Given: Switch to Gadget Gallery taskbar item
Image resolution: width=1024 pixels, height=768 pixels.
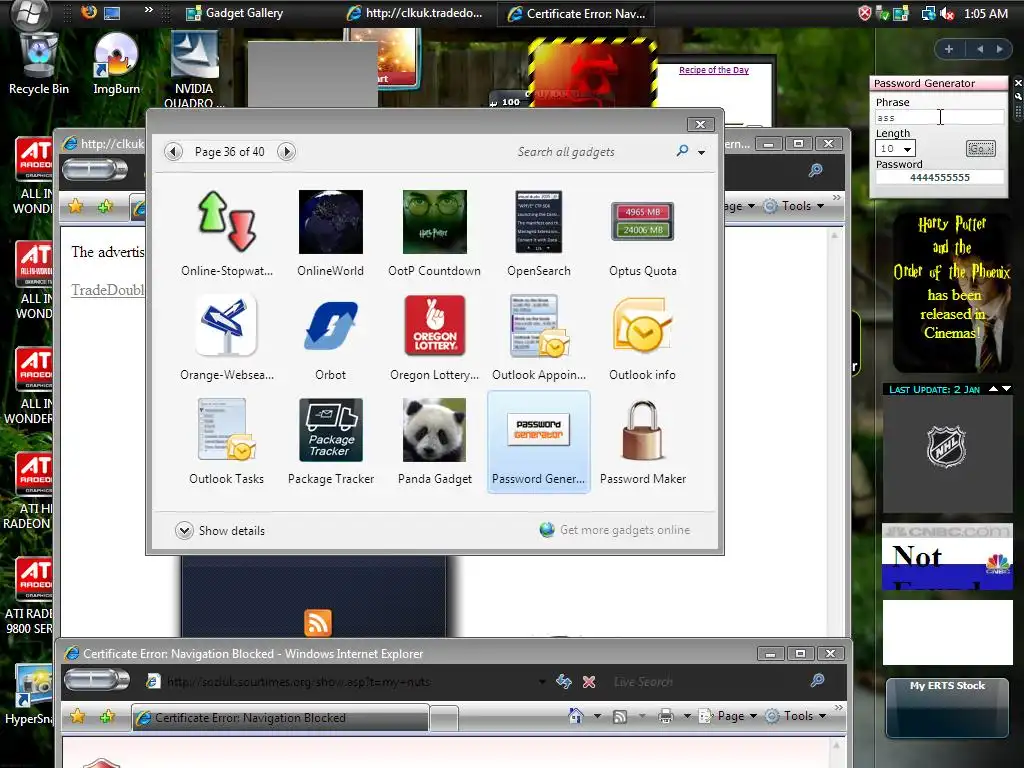Looking at the screenshot, I should pos(235,13).
